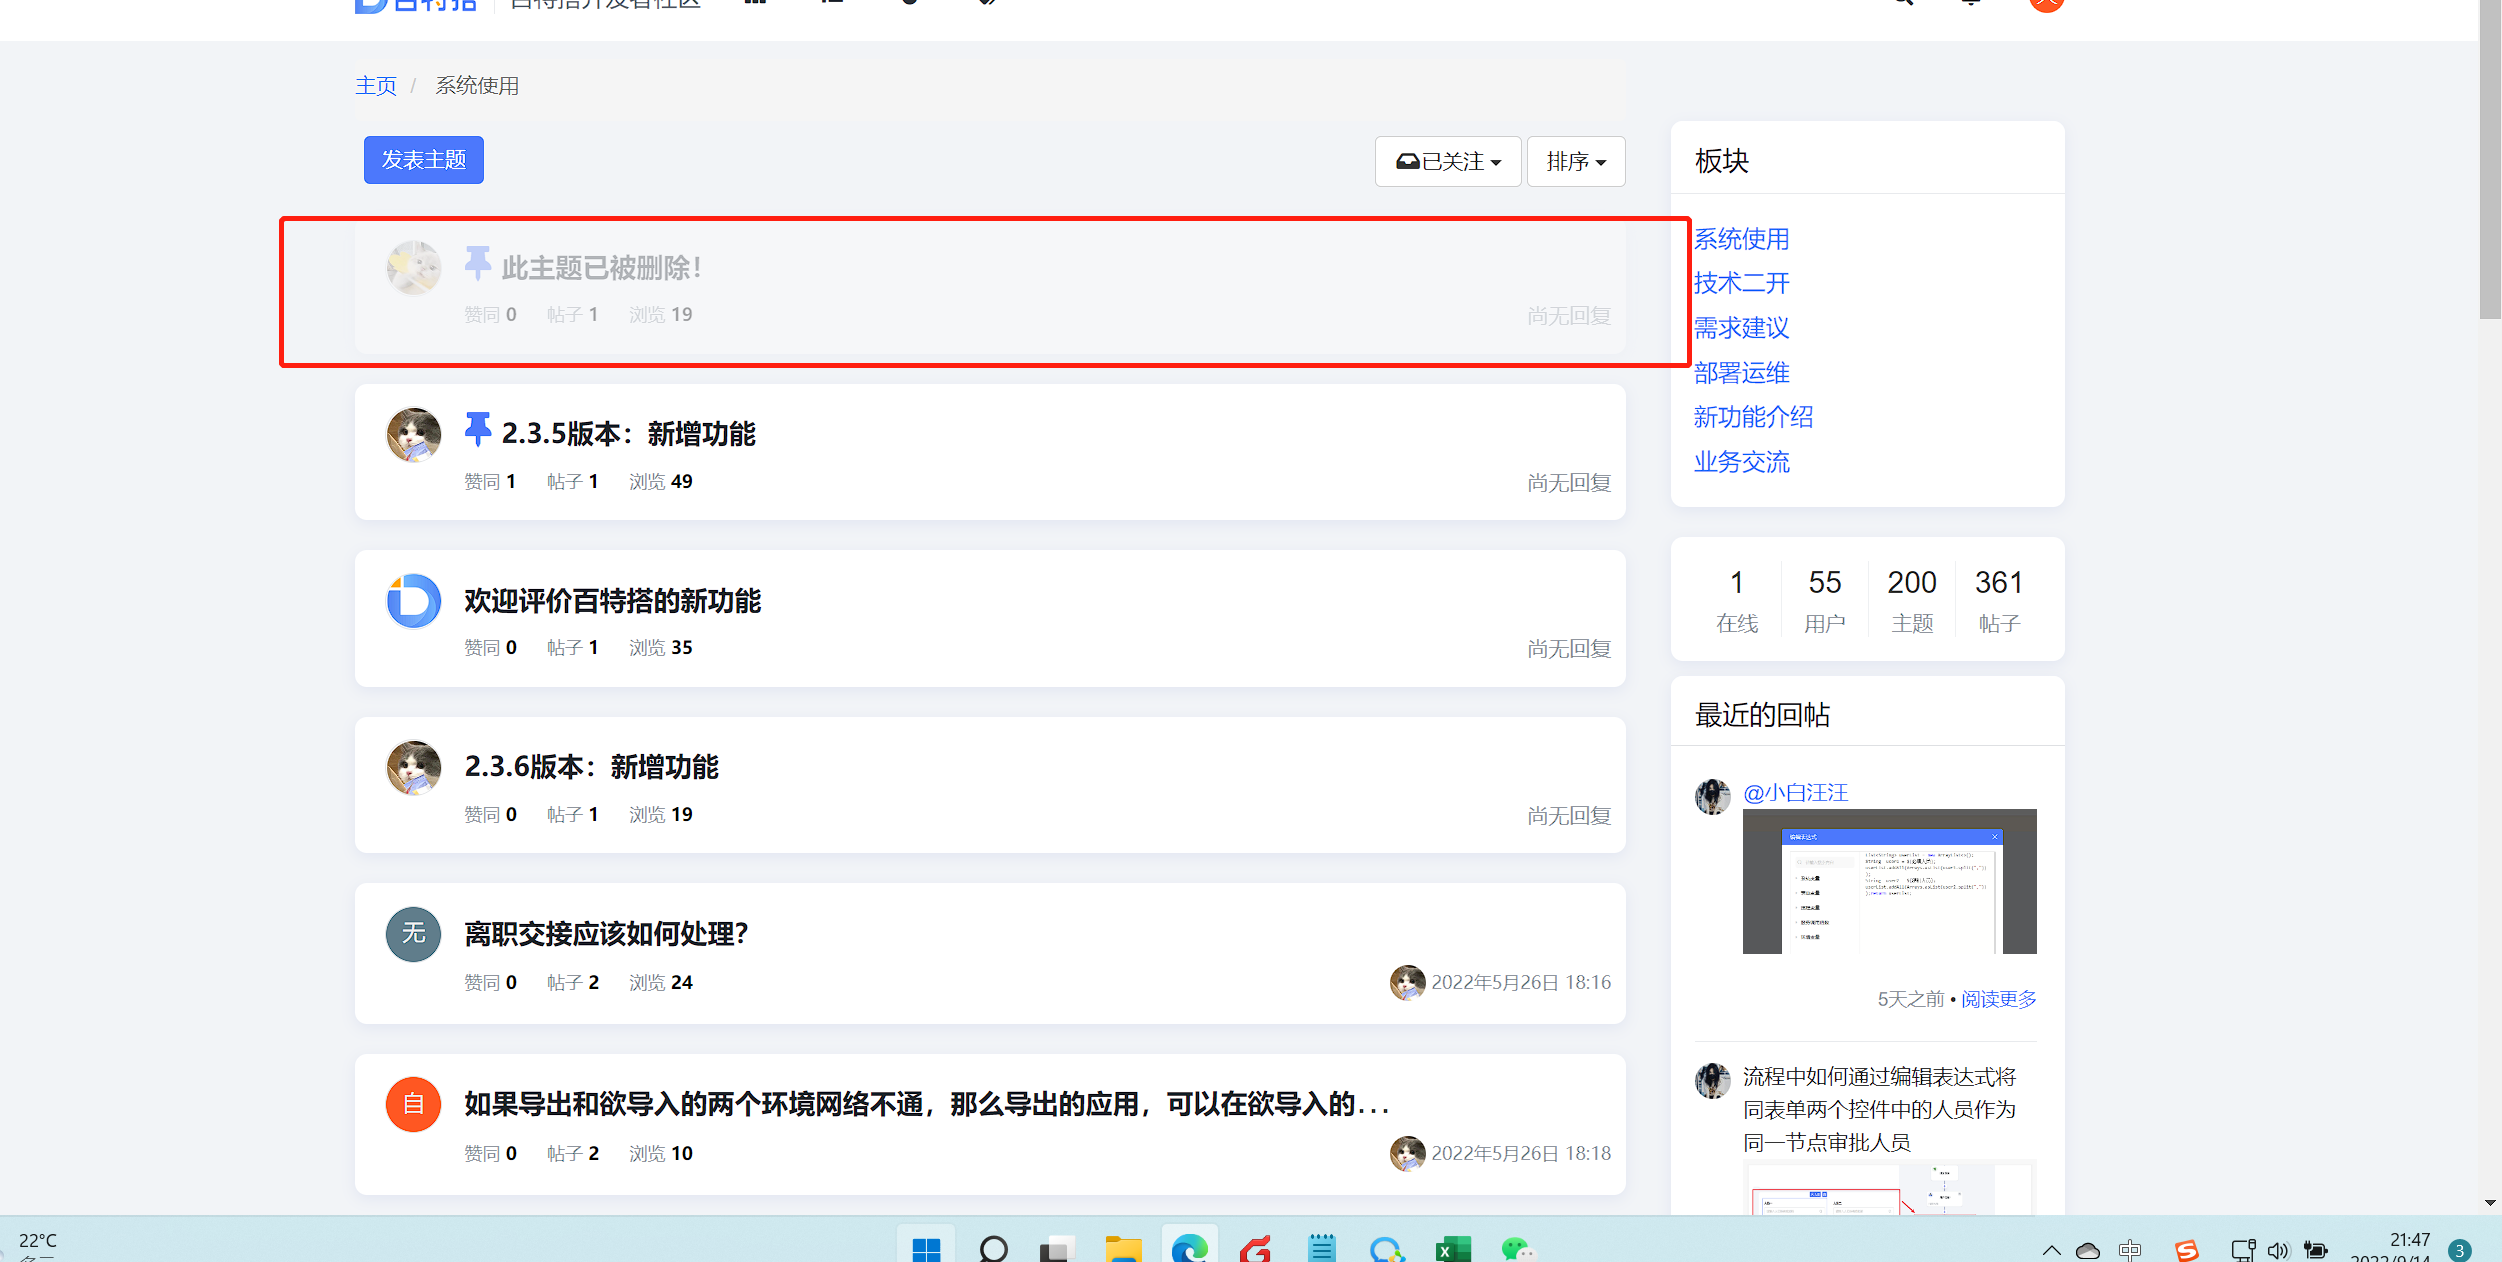This screenshot has height=1262, width=2502.
Task: Click 赞同 1 on the 2.3.5版本 topic
Action: (490, 482)
